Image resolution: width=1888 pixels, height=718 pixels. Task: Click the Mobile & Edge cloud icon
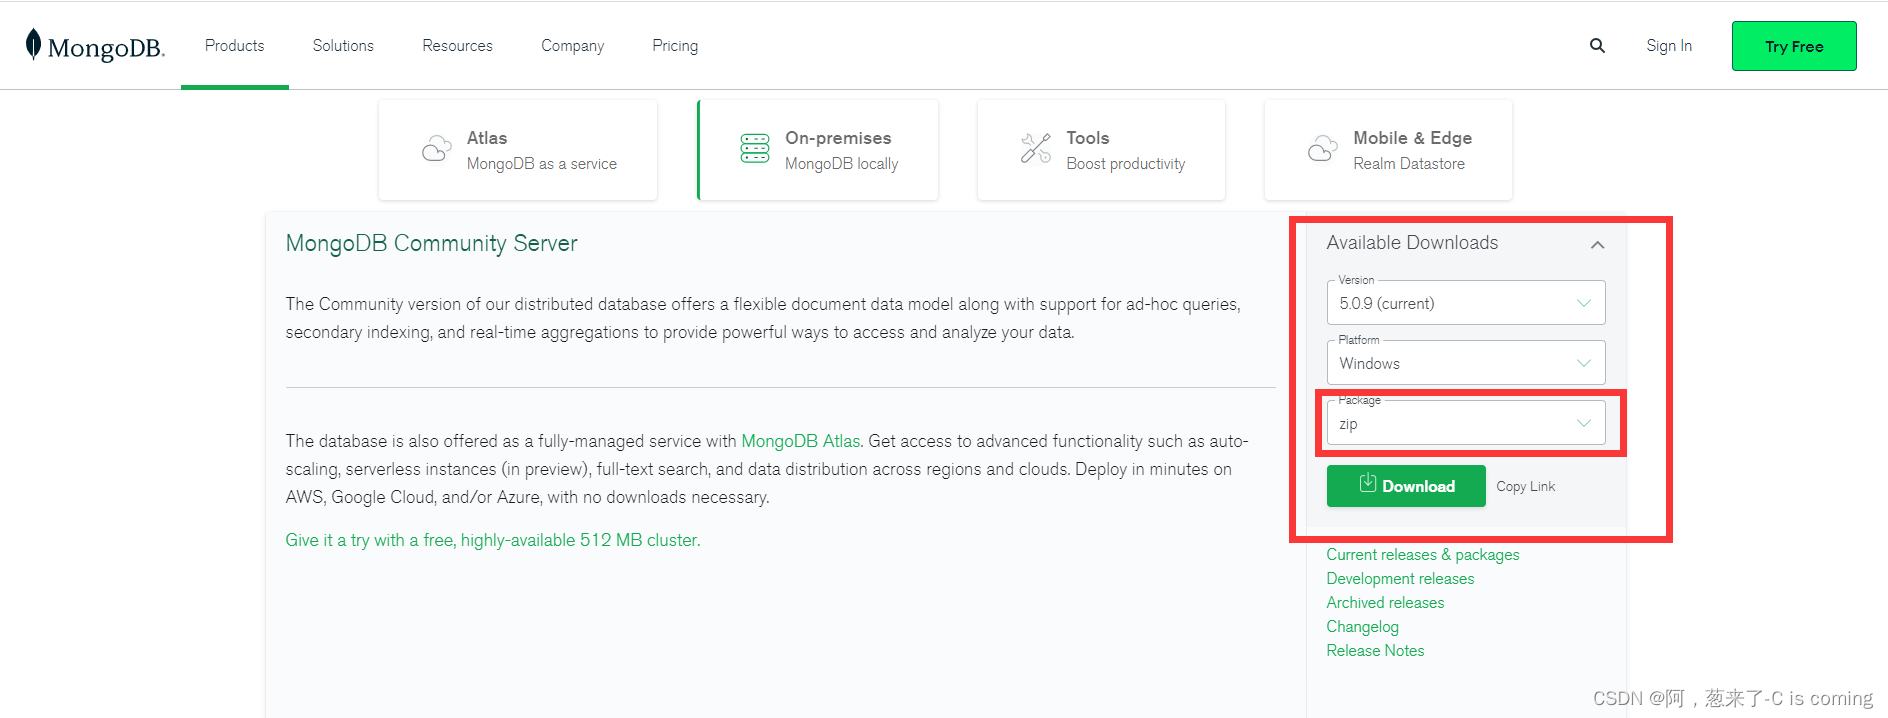[1322, 149]
